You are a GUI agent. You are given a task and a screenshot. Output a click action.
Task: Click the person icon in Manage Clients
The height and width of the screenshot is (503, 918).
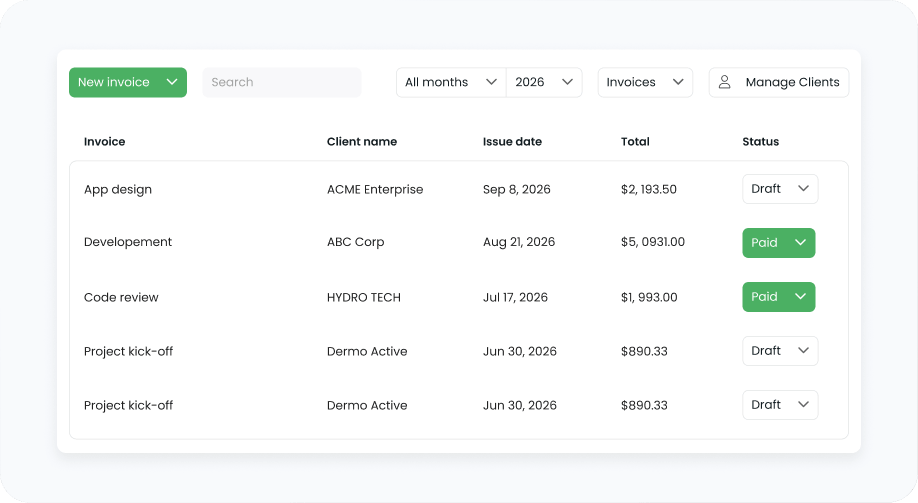724,82
